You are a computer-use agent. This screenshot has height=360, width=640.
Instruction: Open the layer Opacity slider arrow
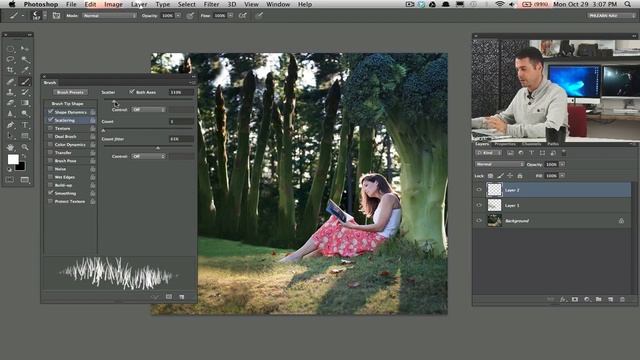click(x=562, y=164)
